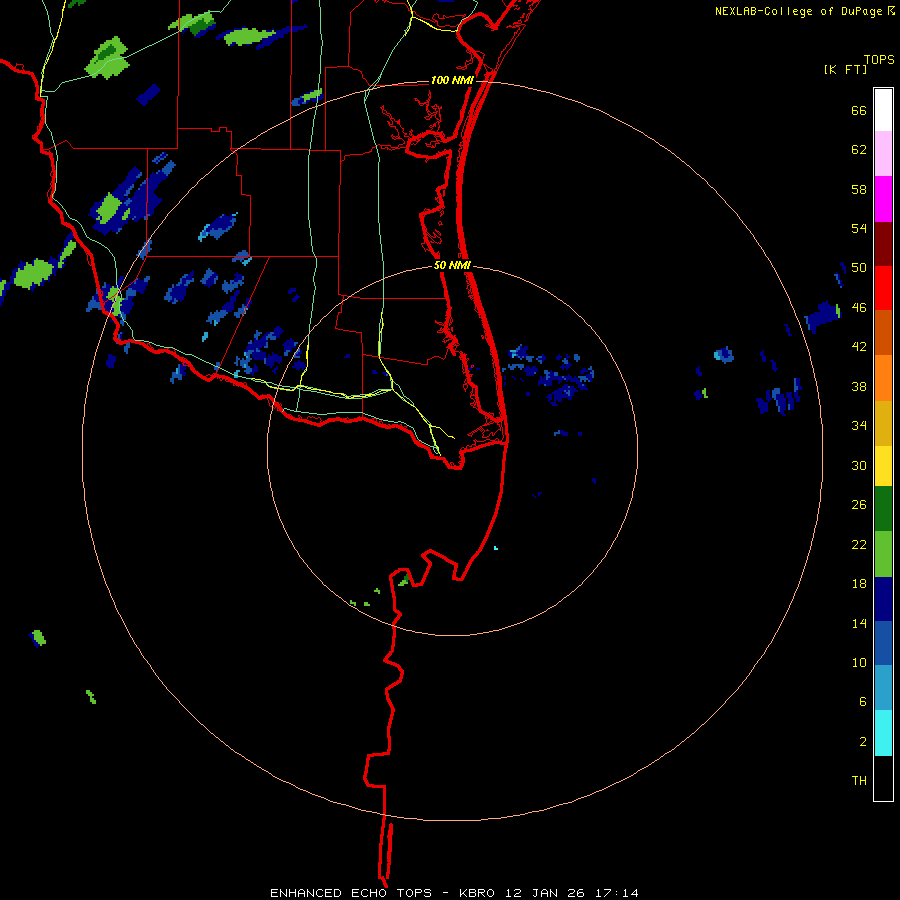Pick the magenta legend swatch
The width and height of the screenshot is (900, 900).
883,199
